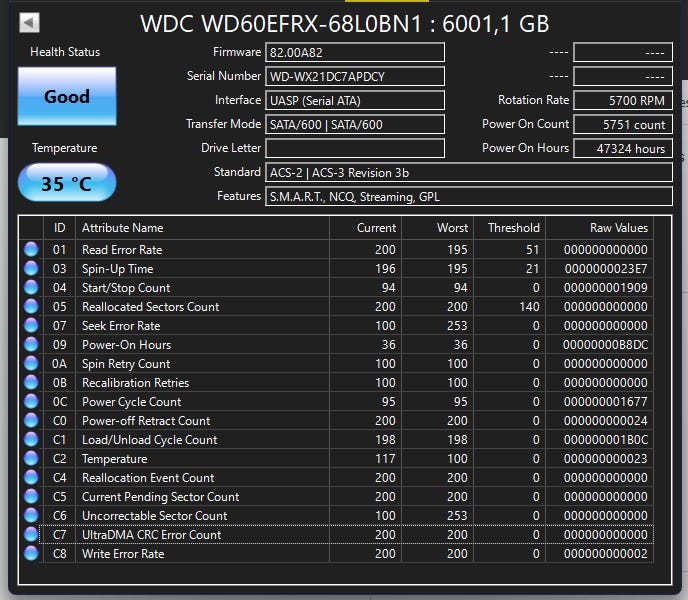Select Power-off Retract Count attribute name
The image size is (688, 600).
pos(146,421)
